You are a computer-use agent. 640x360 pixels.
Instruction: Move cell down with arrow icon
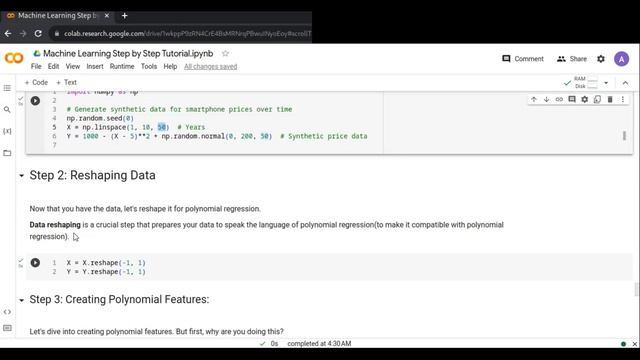547,99
